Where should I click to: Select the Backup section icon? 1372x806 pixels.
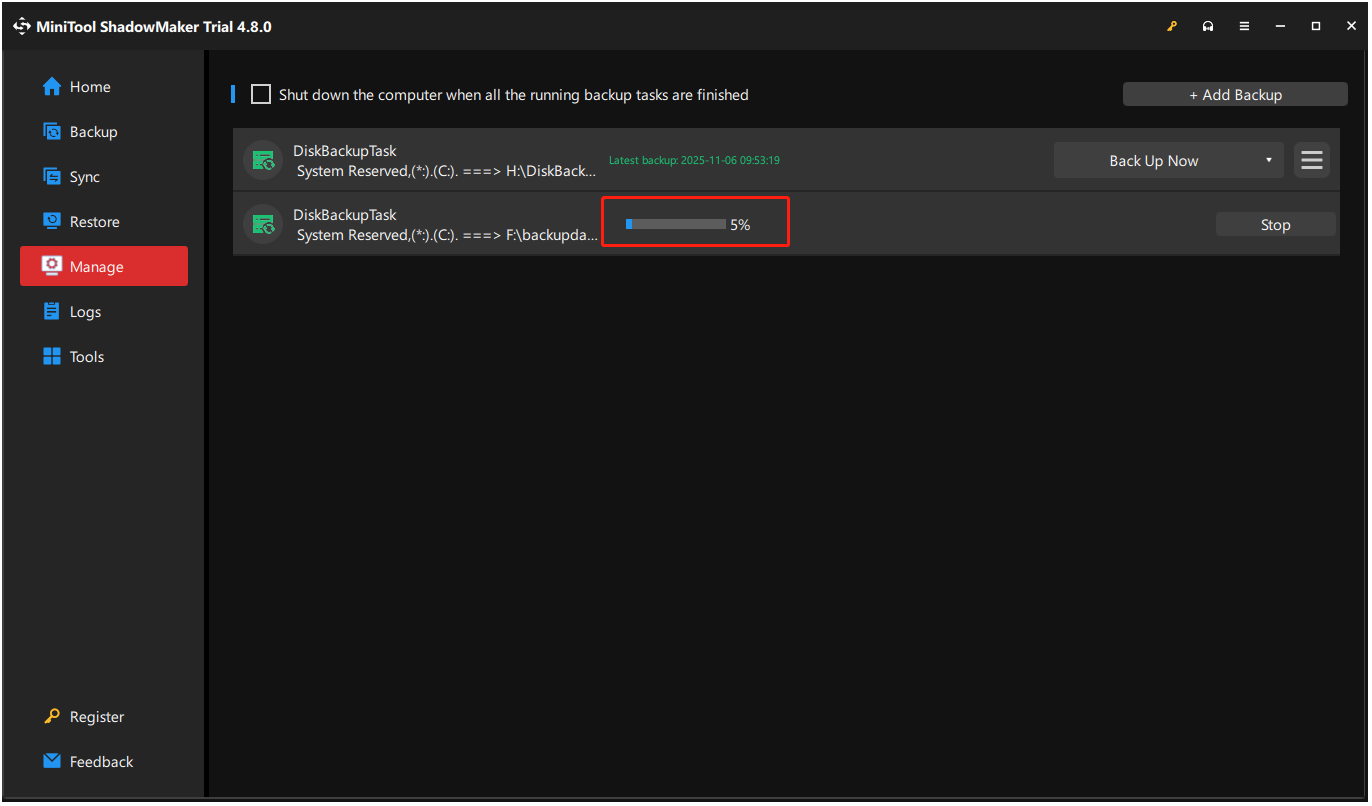tap(51, 131)
